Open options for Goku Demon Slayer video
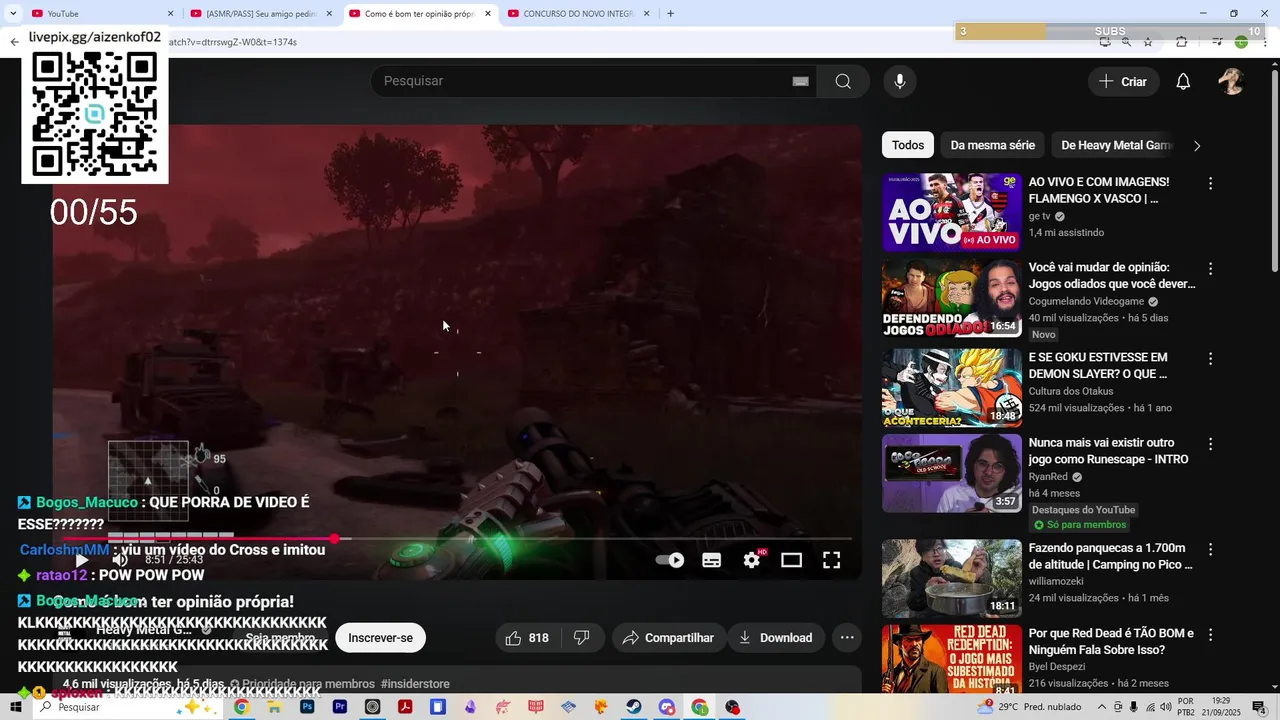1280x720 pixels. 1210,359
